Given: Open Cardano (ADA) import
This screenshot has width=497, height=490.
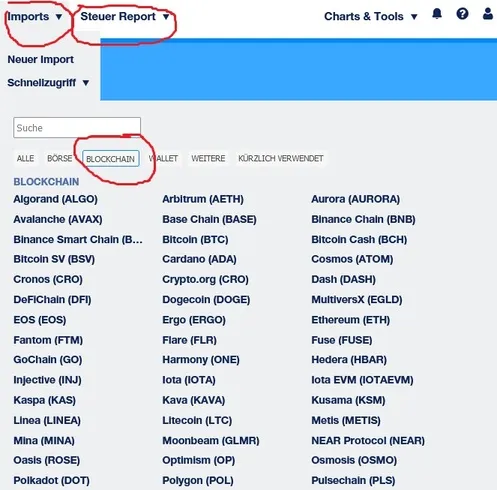Looking at the screenshot, I should pos(199,259).
